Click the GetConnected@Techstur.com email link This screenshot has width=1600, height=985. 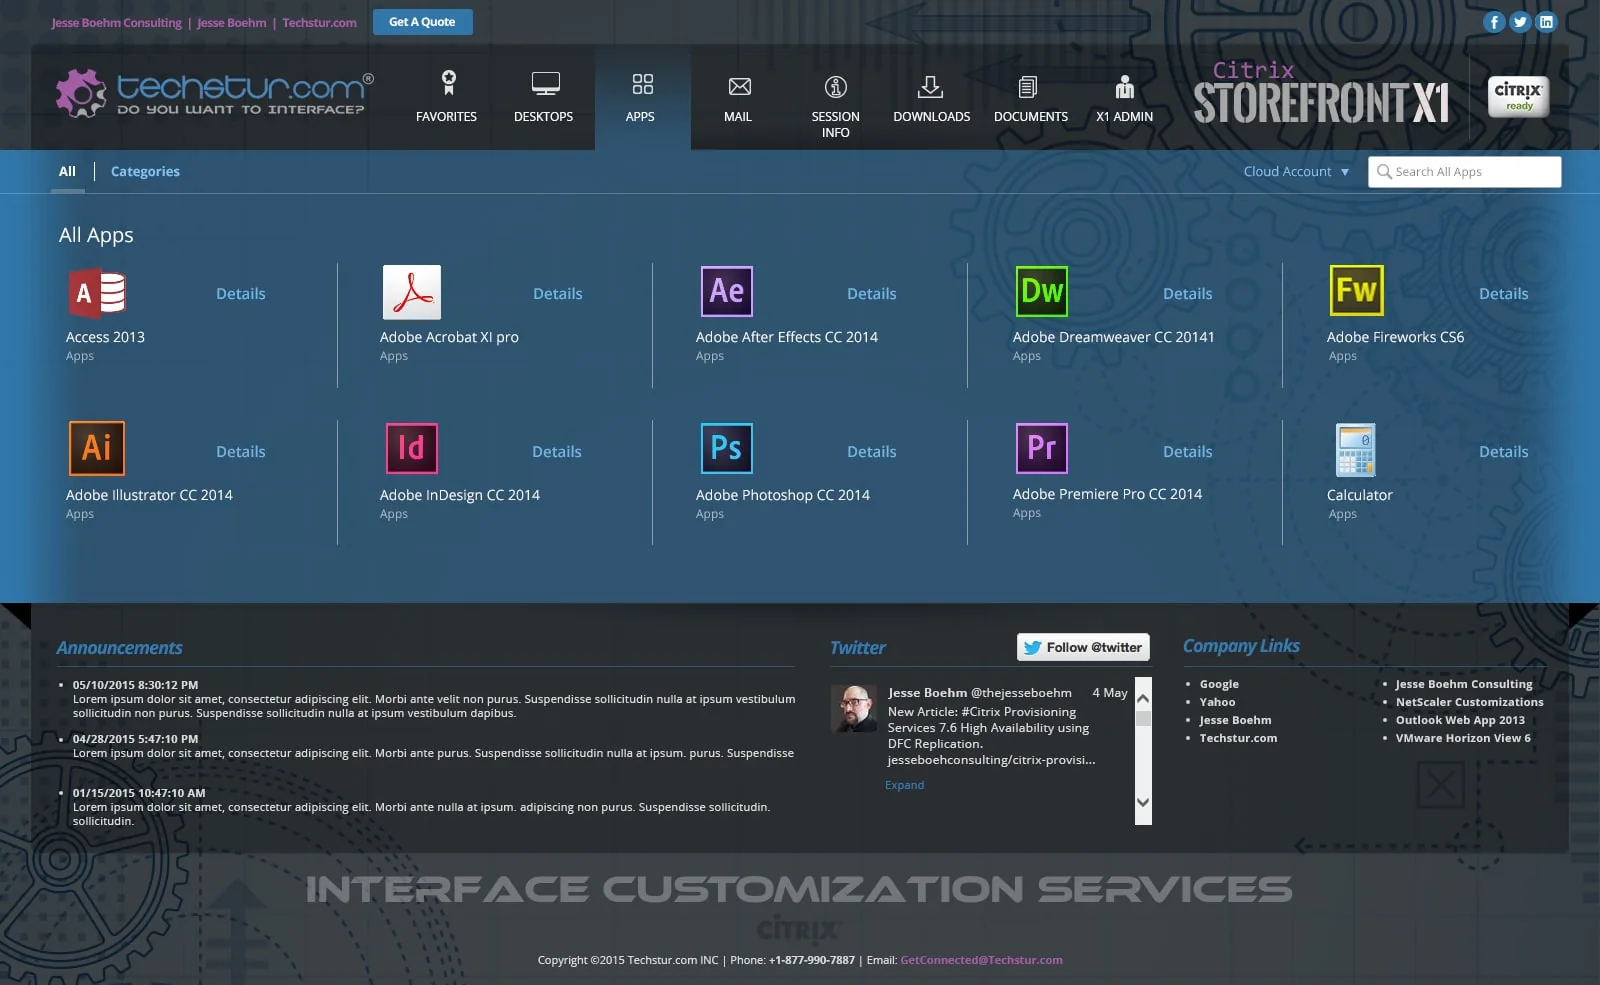click(x=981, y=960)
